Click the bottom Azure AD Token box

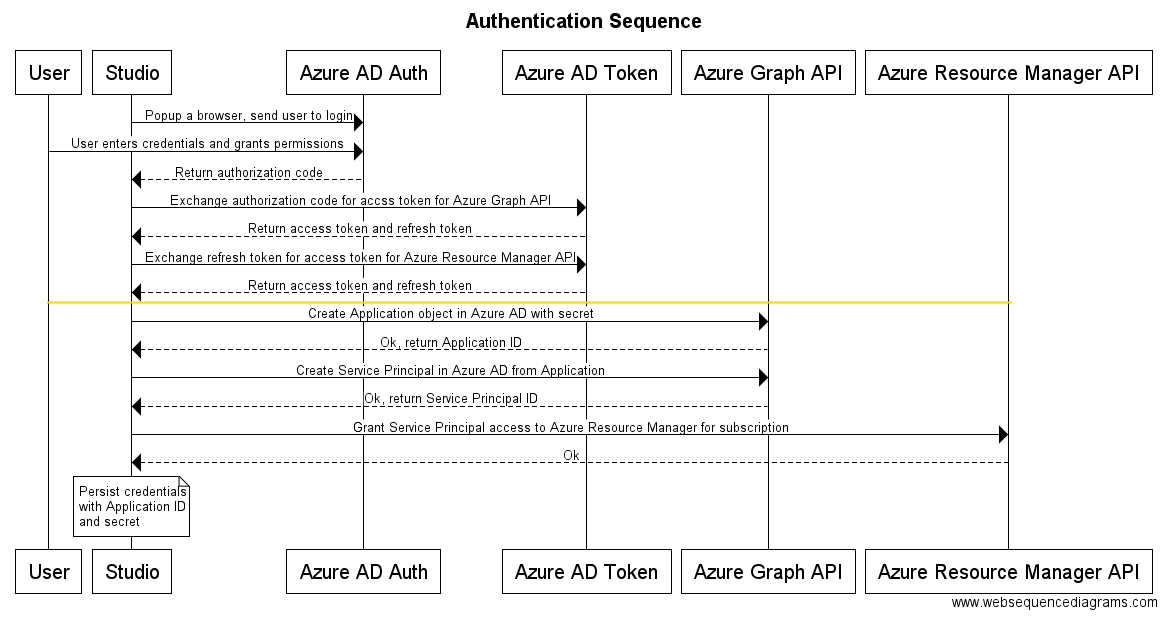coord(586,572)
